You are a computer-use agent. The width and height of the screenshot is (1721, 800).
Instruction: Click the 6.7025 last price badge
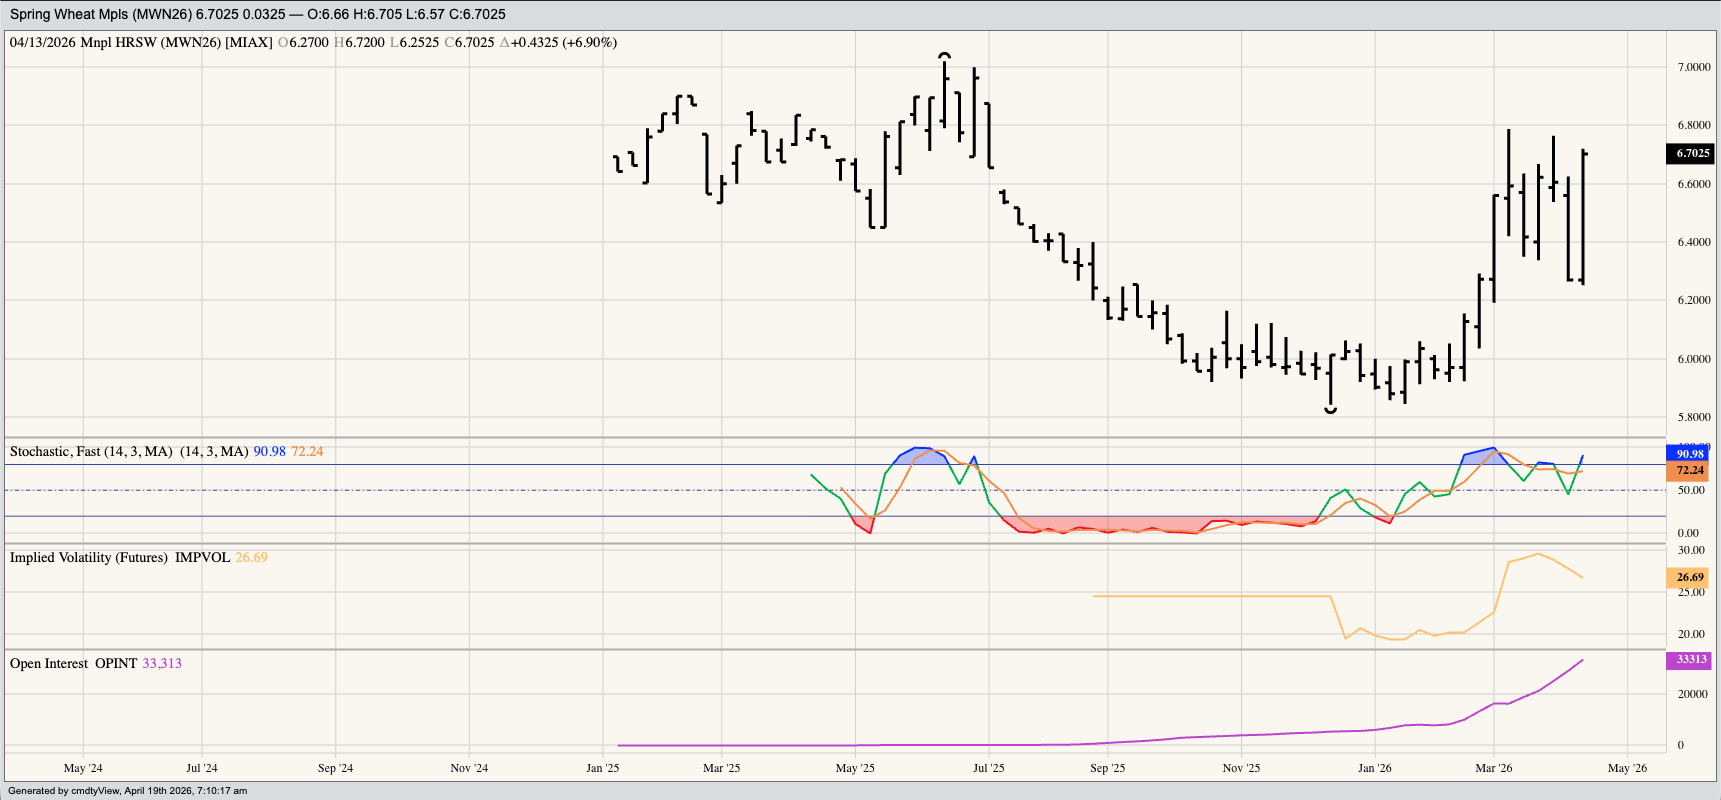pos(1691,153)
